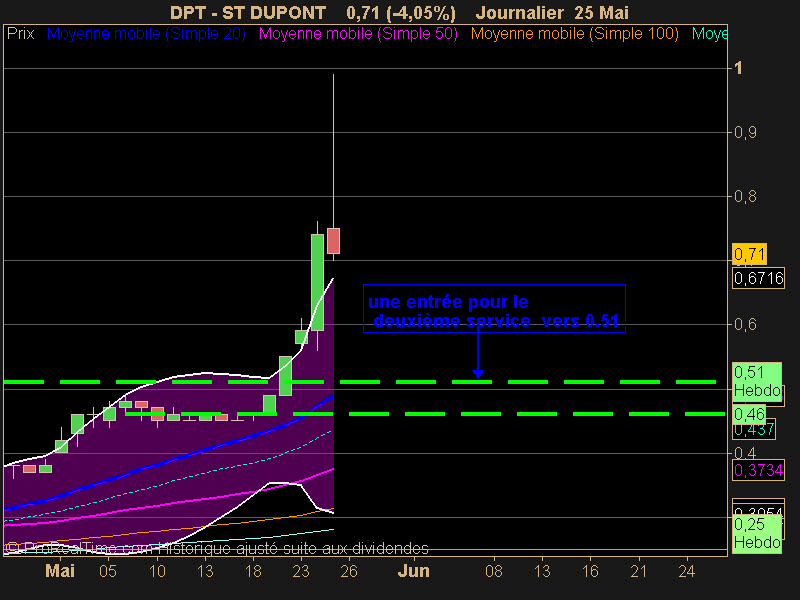Click the green 0,46 level tag
The height and width of the screenshot is (600, 800).
click(749, 414)
